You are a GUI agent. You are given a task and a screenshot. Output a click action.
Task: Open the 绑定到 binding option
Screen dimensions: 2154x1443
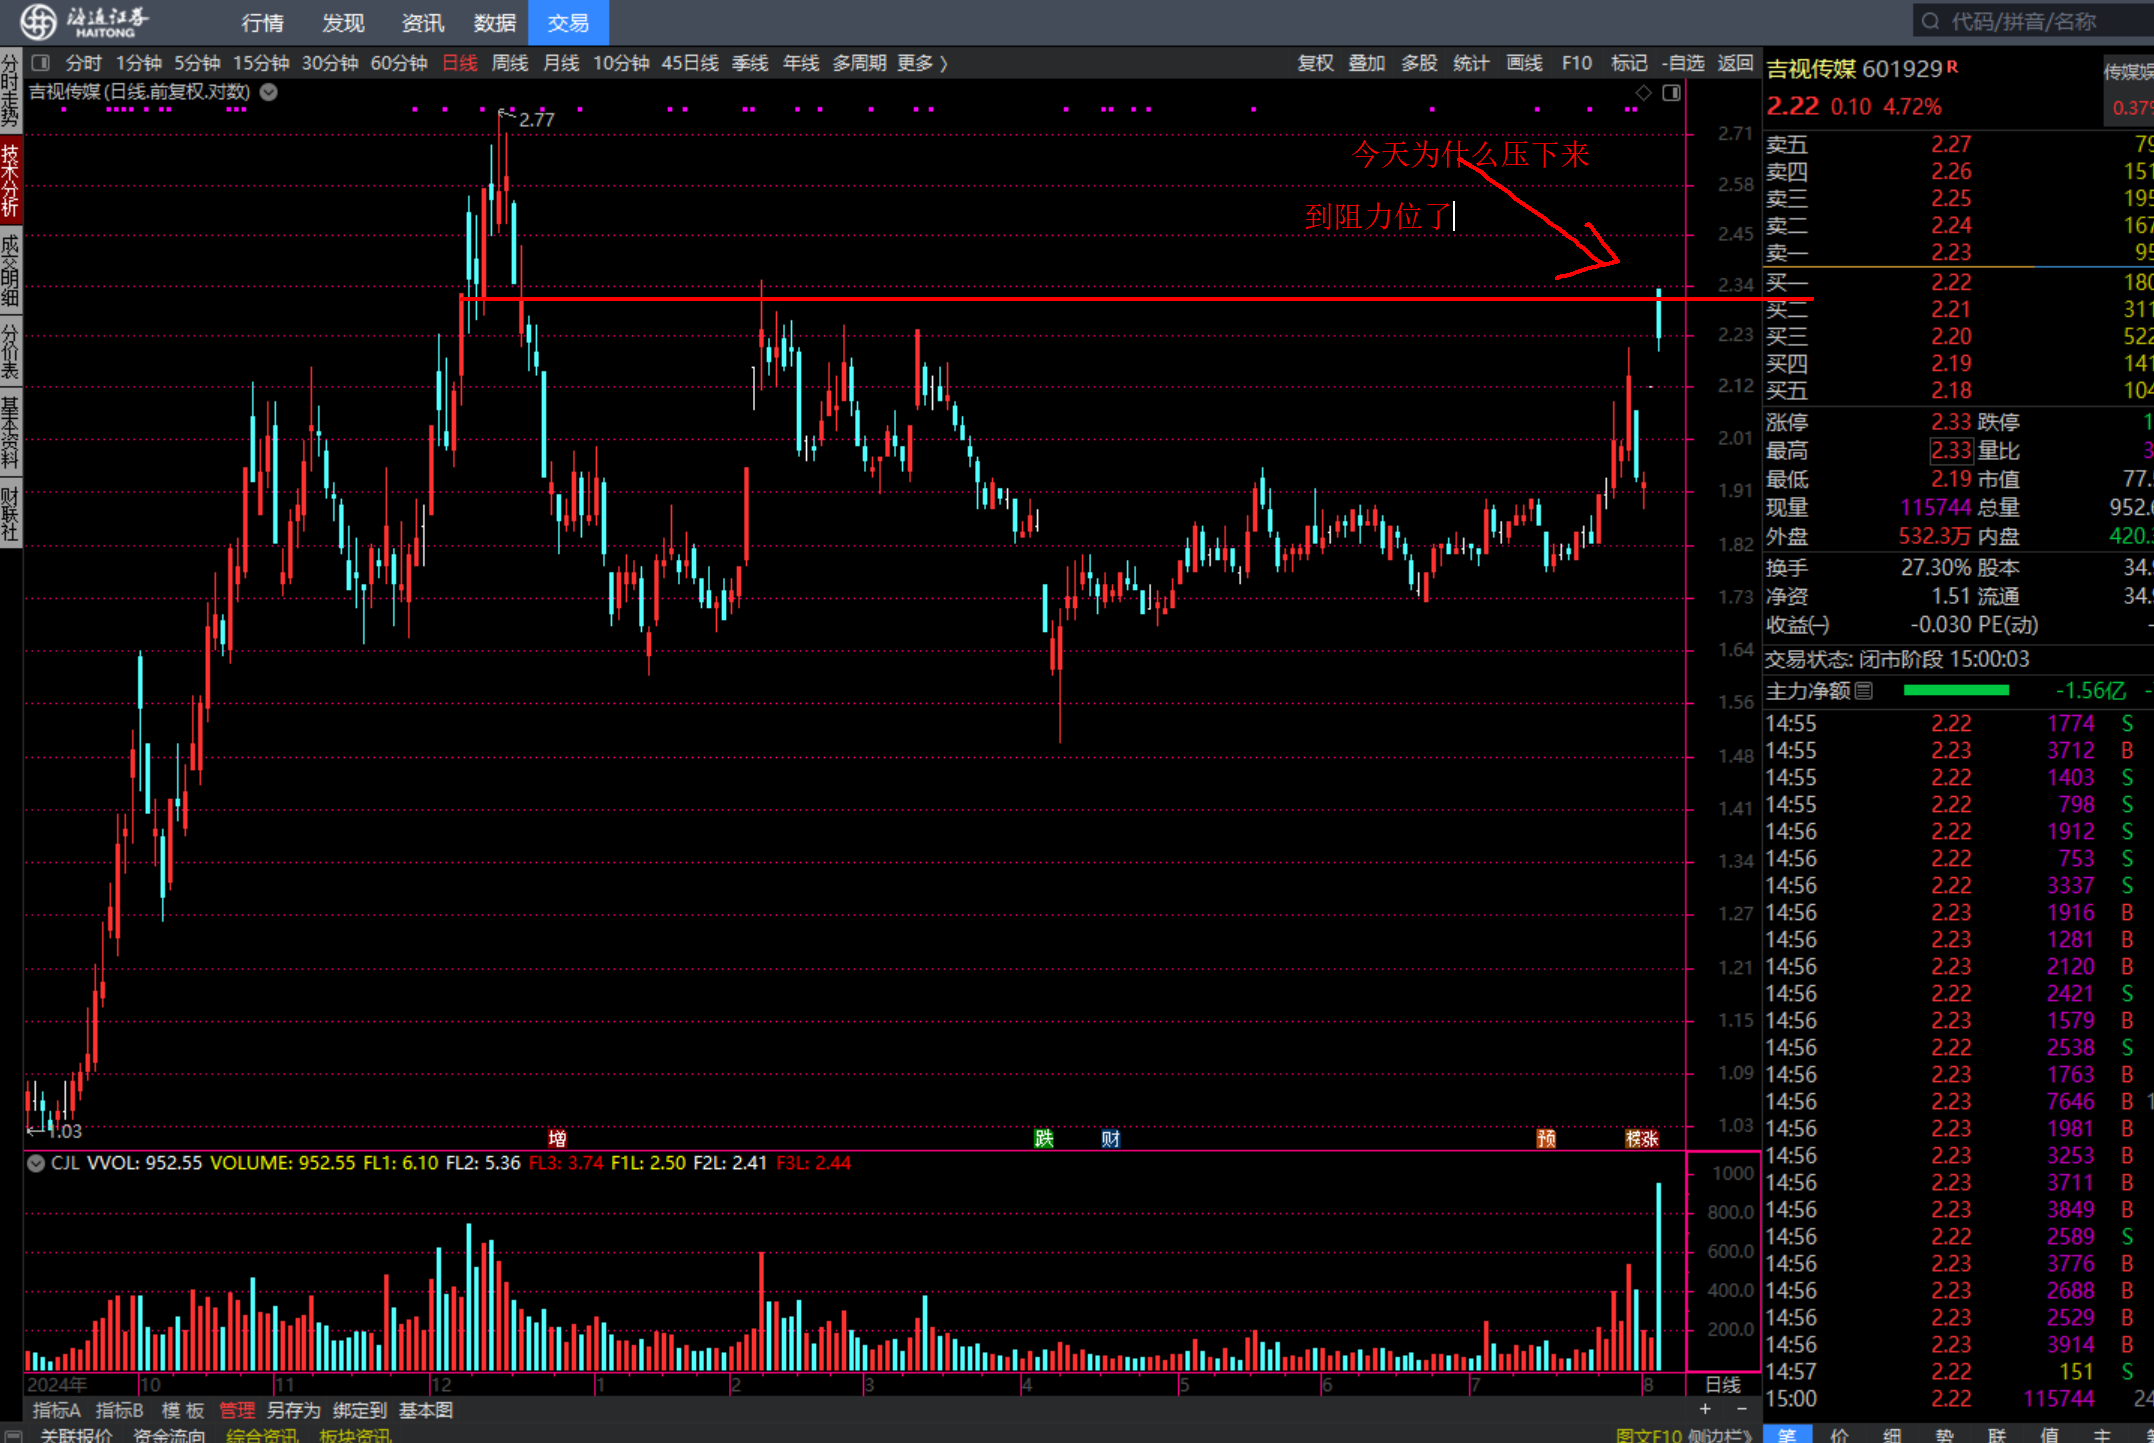pyautogui.click(x=360, y=1410)
